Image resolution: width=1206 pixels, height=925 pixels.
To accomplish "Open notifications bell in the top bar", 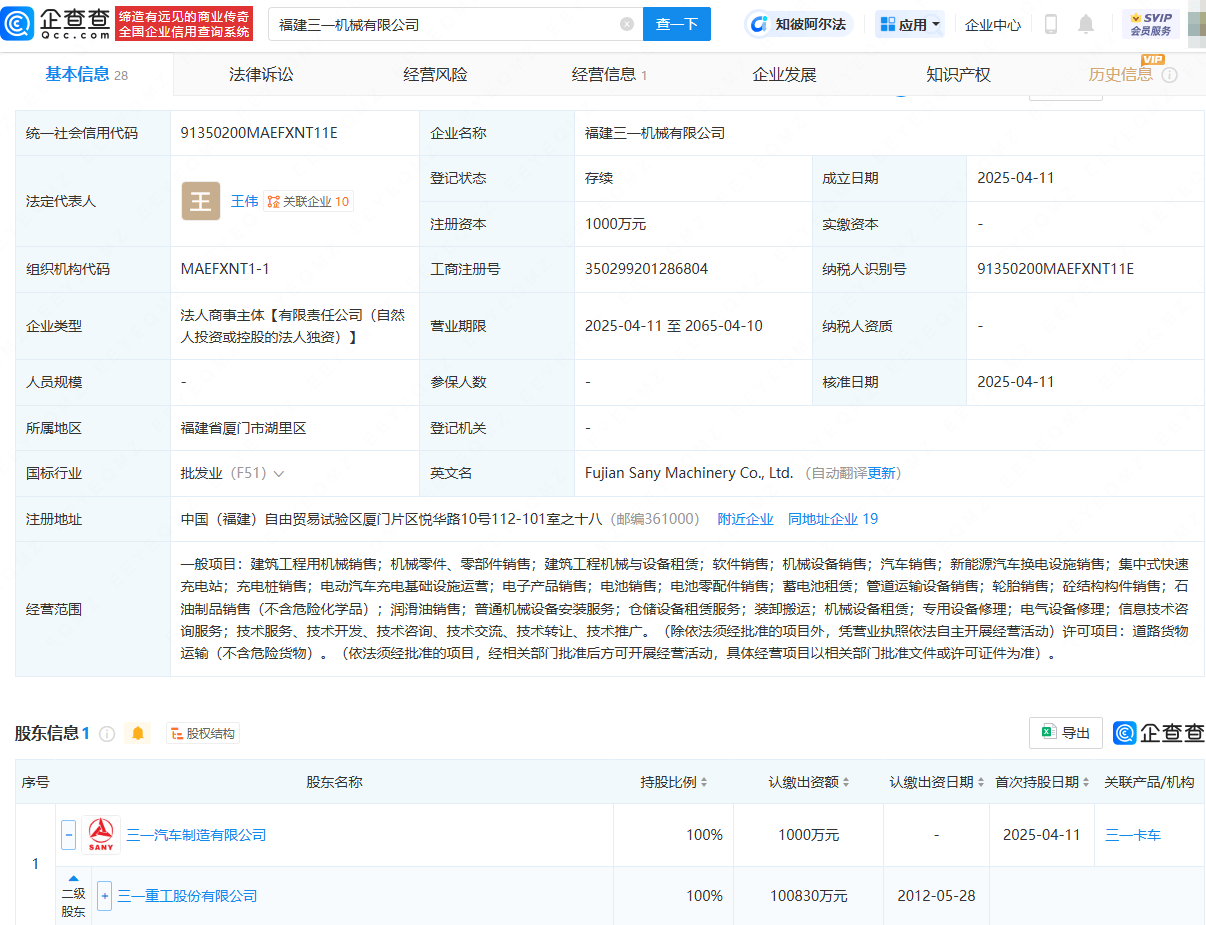I will [1086, 24].
